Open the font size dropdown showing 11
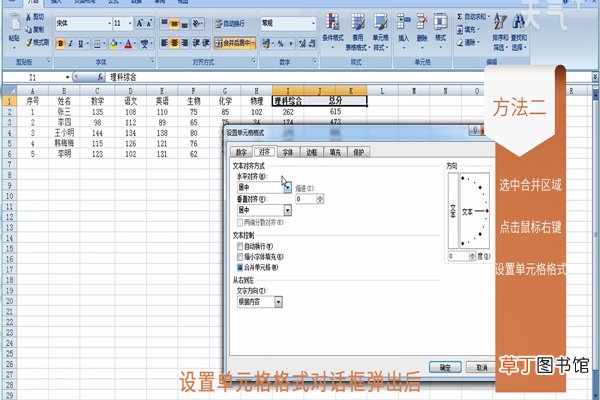Viewport: 600px width, 400px height. (130, 23)
